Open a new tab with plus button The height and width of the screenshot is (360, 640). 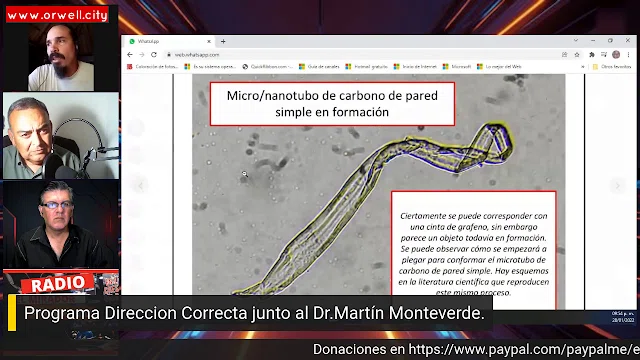tap(223, 41)
